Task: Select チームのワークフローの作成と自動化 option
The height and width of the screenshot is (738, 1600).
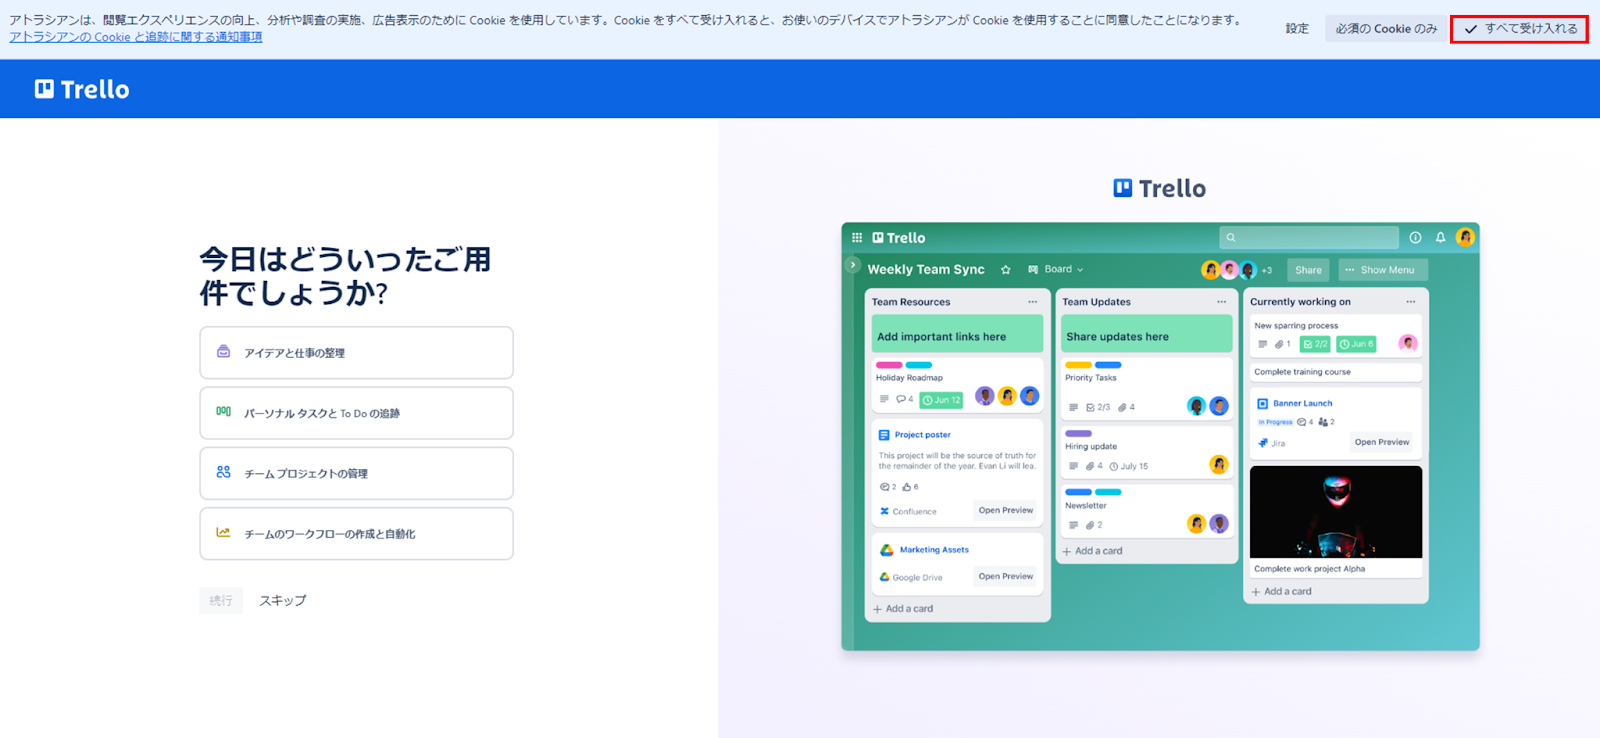Action: pos(356,534)
